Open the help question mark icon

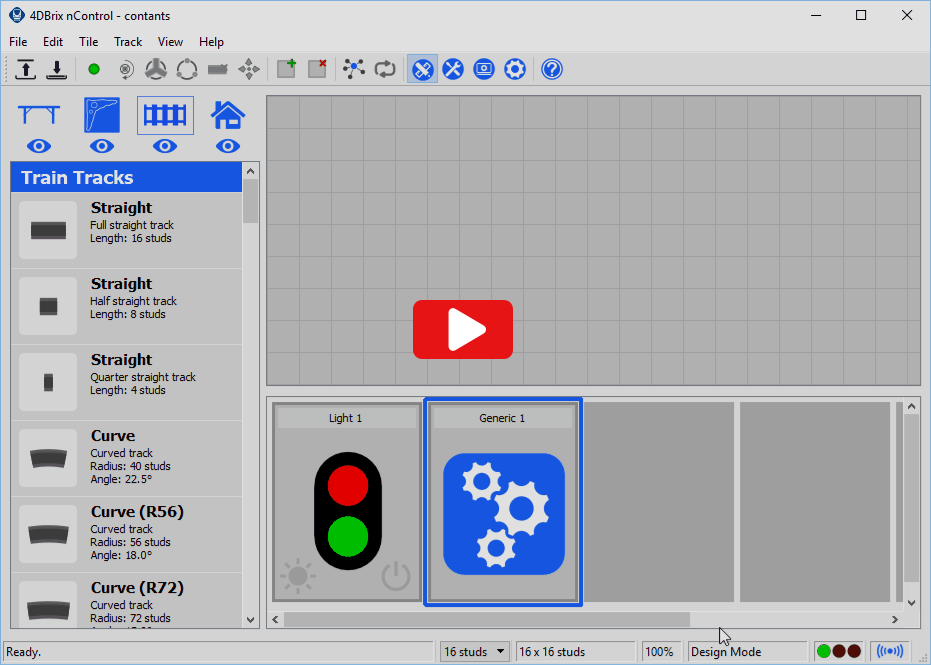552,69
